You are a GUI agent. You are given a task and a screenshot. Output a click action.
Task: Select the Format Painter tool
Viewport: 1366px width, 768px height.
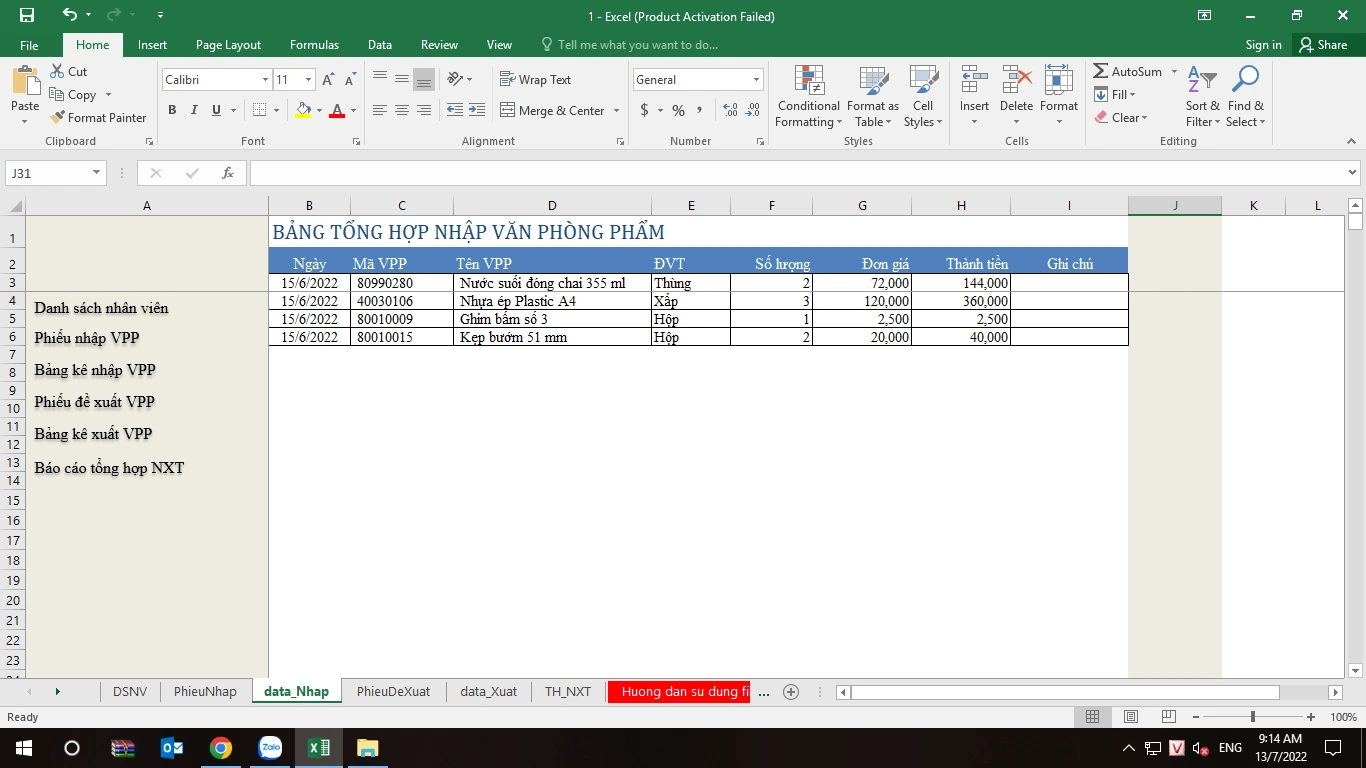point(98,117)
